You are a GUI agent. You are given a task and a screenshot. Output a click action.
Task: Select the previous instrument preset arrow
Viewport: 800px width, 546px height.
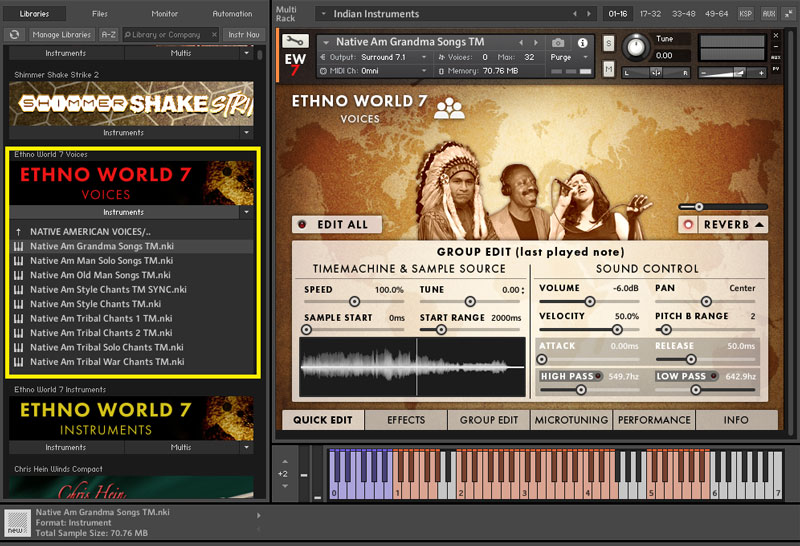pos(521,42)
